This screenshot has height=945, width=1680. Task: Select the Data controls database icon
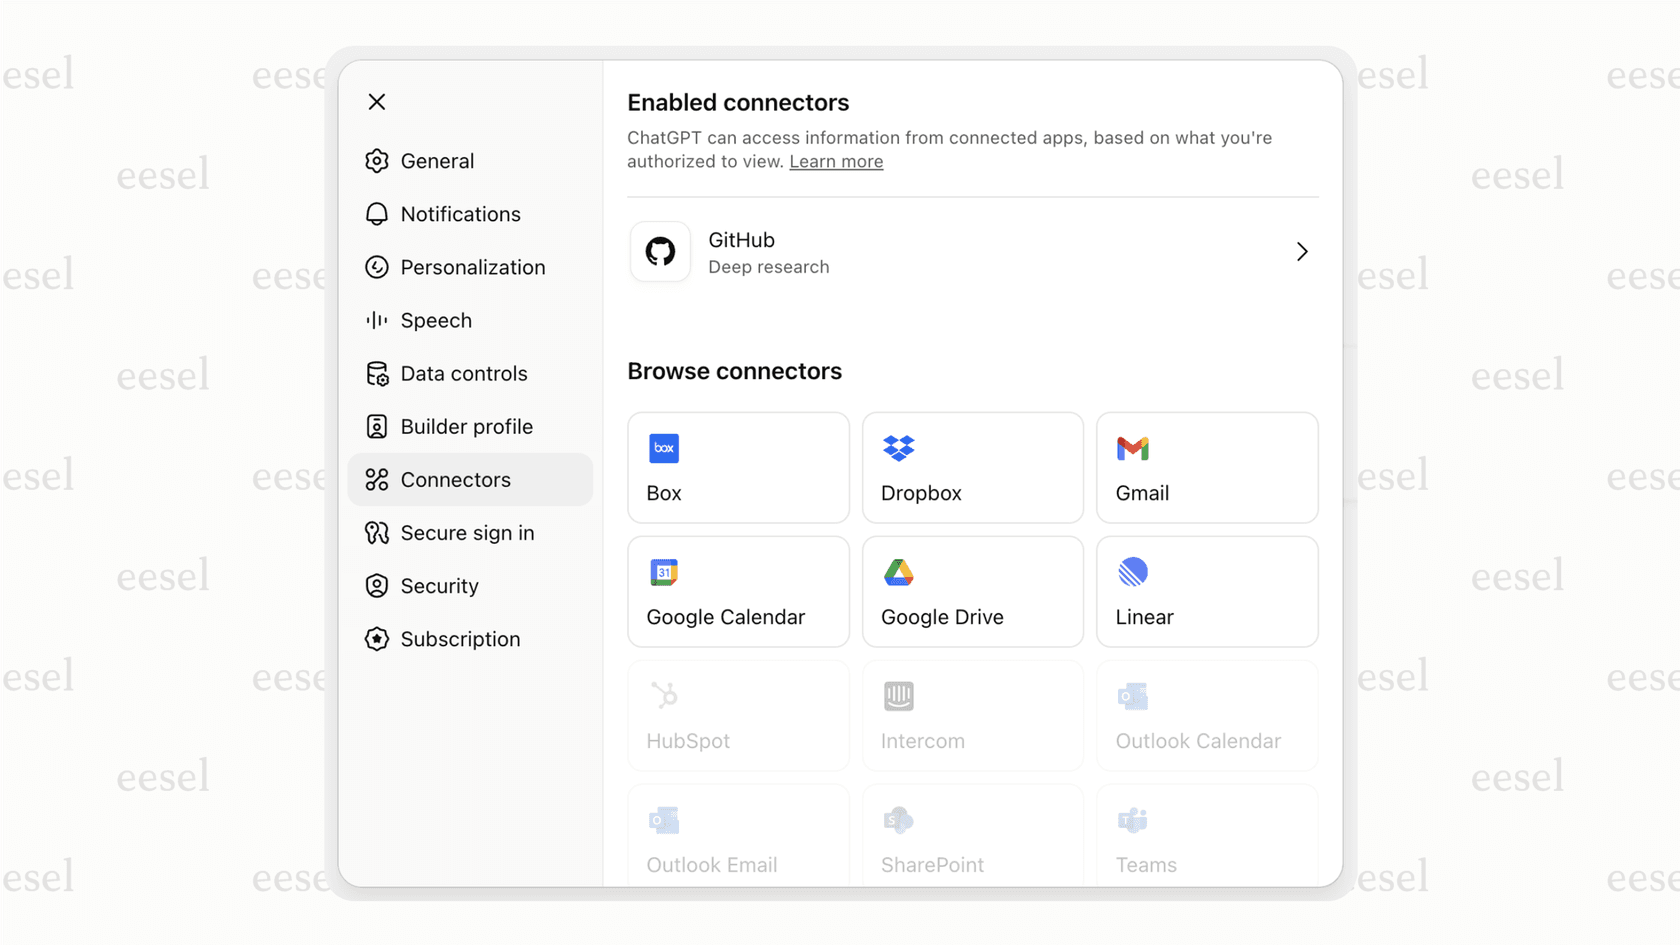[376, 373]
